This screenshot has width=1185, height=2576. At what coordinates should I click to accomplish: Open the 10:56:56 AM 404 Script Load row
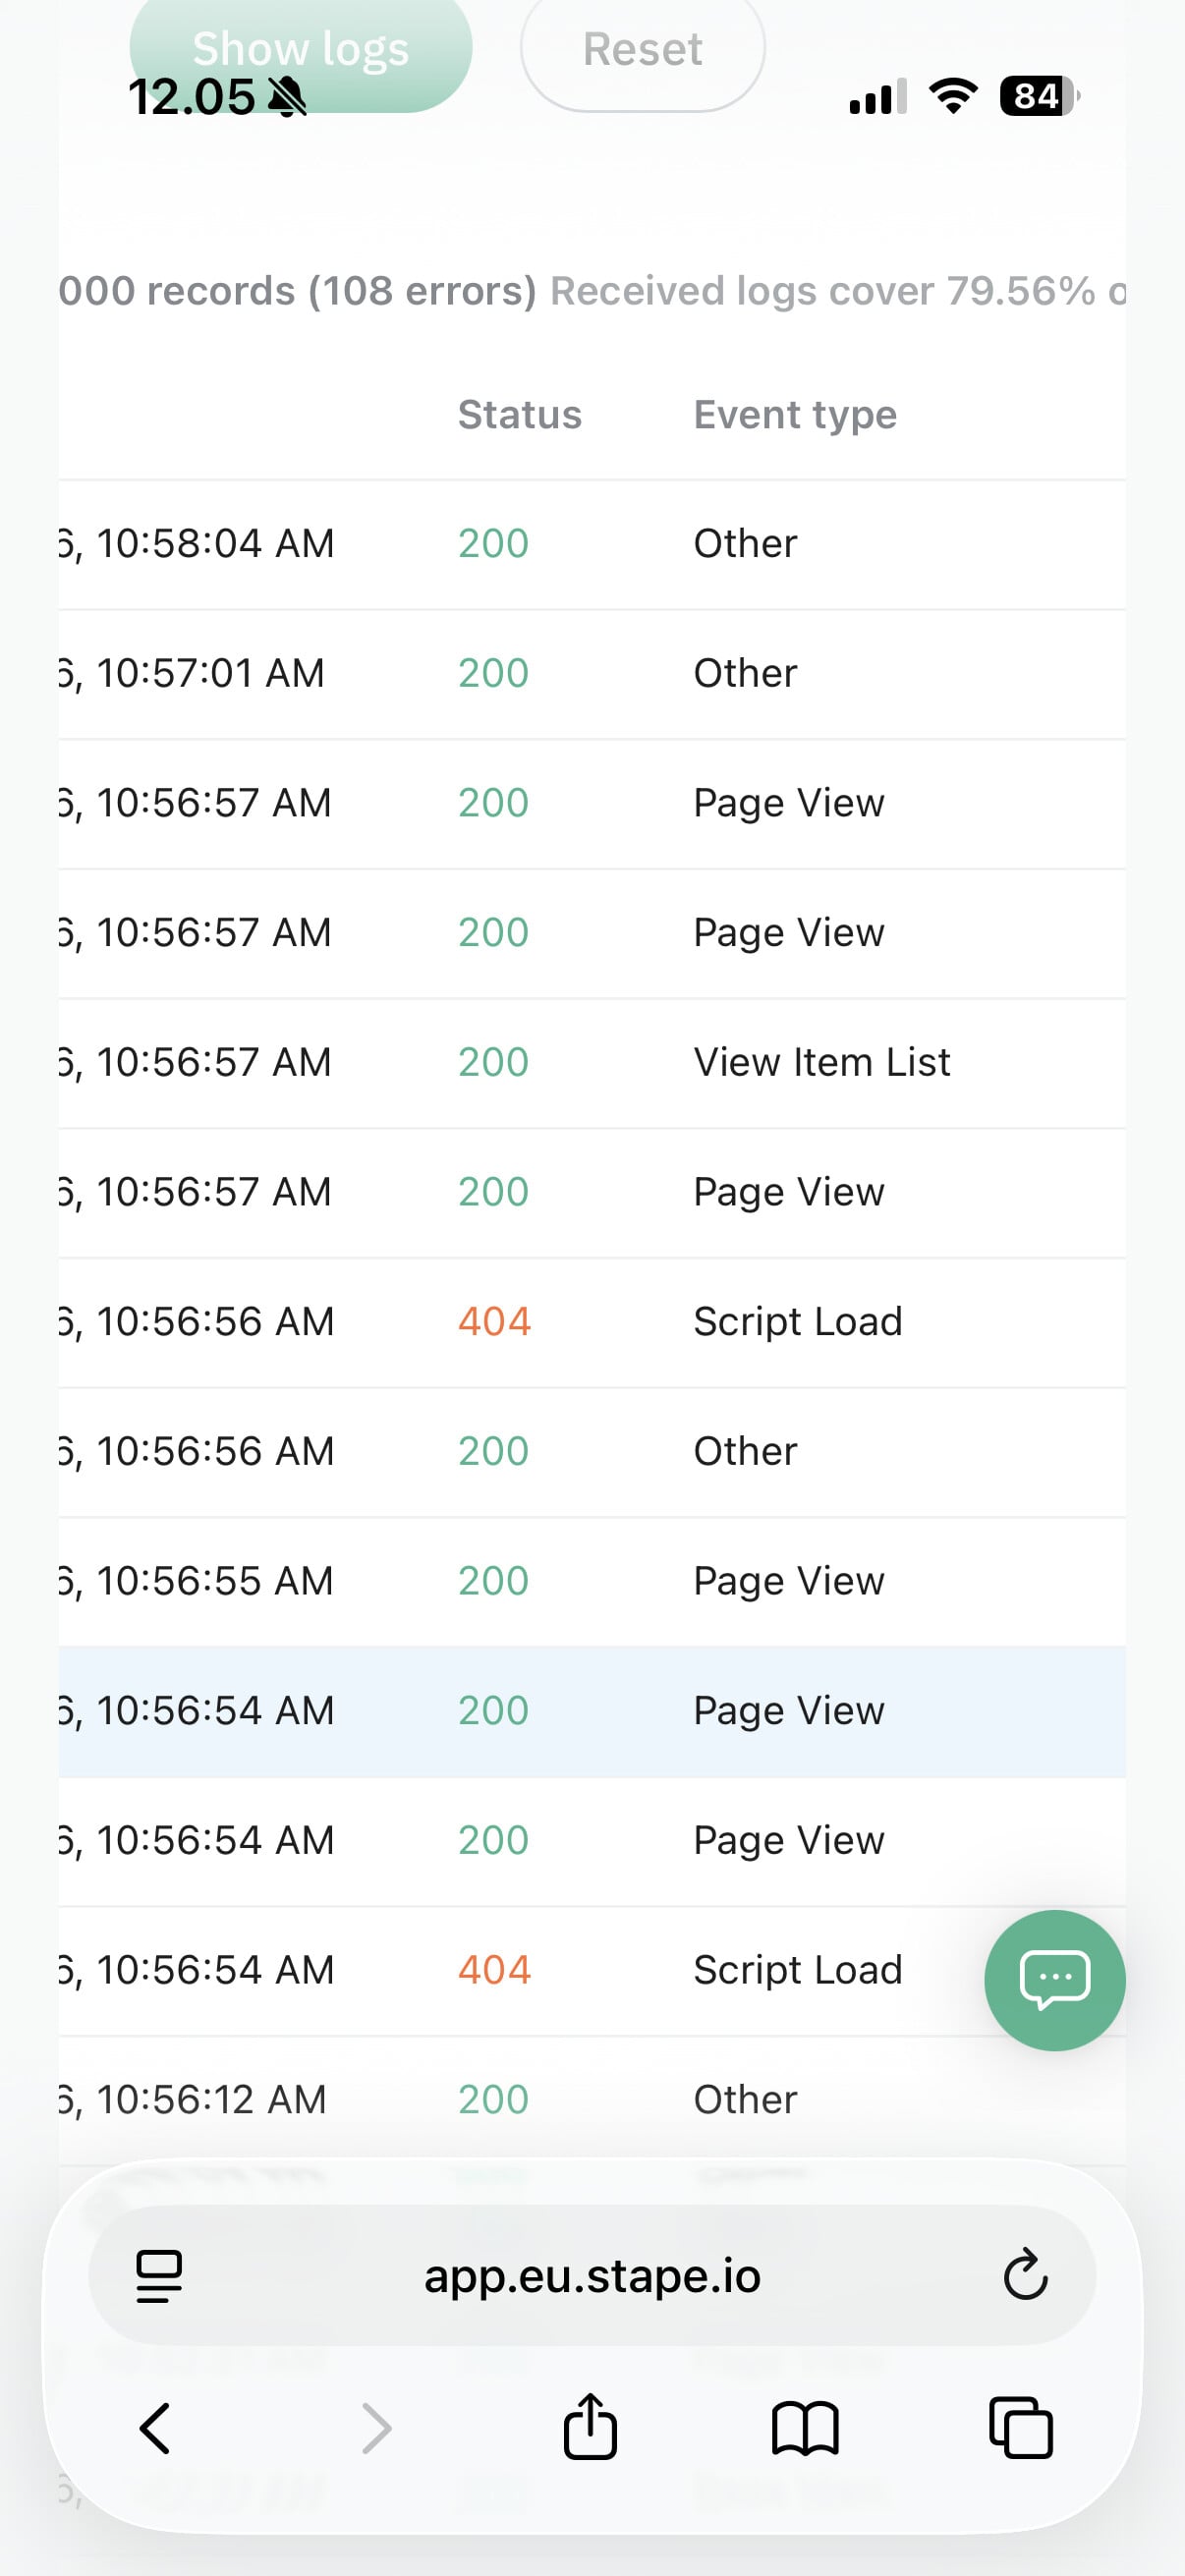[590, 1322]
